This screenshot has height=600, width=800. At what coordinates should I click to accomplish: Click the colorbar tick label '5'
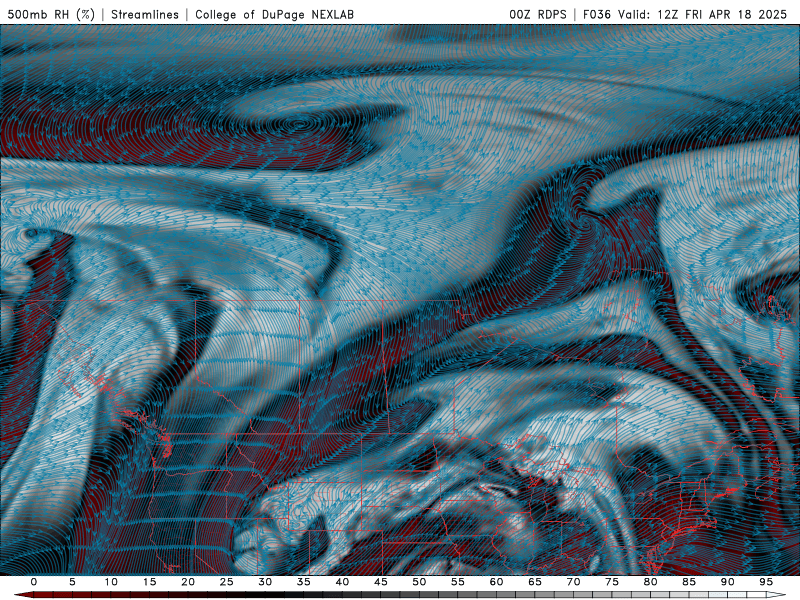[72, 582]
